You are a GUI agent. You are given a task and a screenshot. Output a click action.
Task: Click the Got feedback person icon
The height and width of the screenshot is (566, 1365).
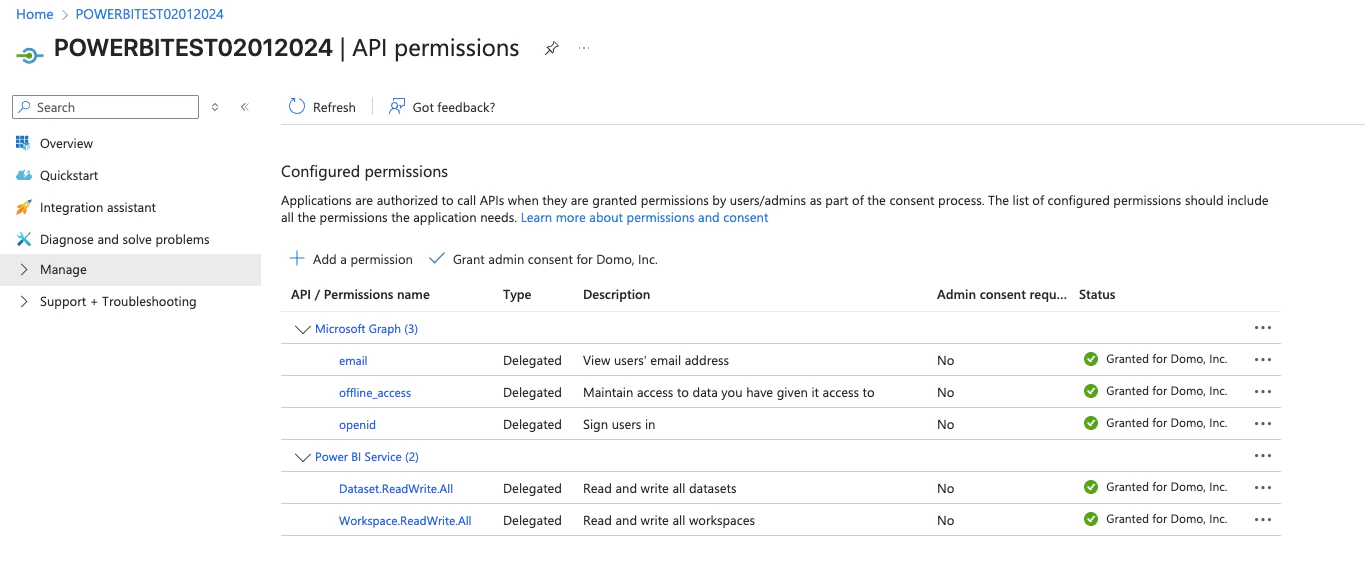(397, 106)
